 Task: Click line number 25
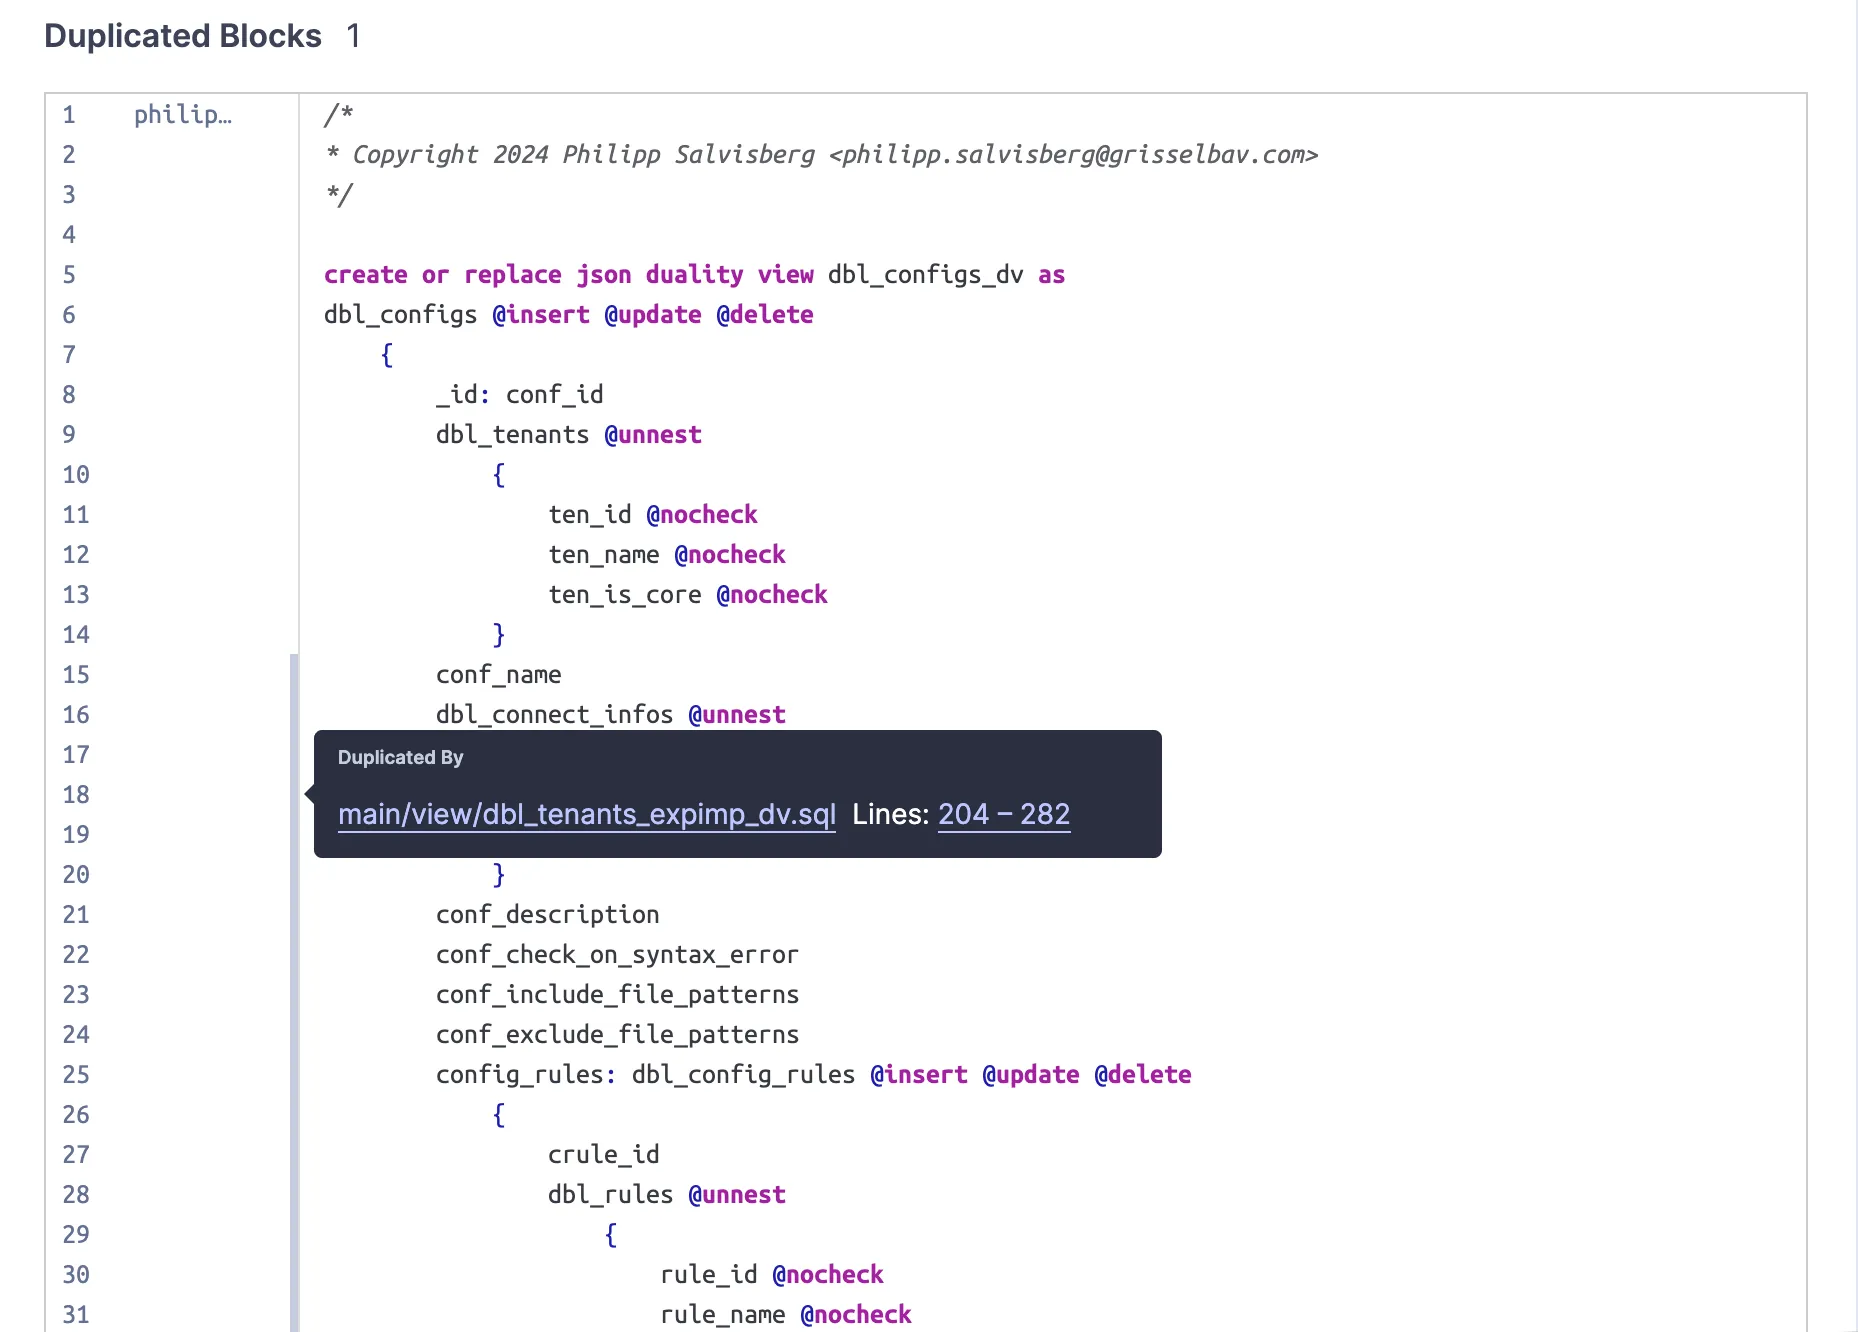(75, 1074)
